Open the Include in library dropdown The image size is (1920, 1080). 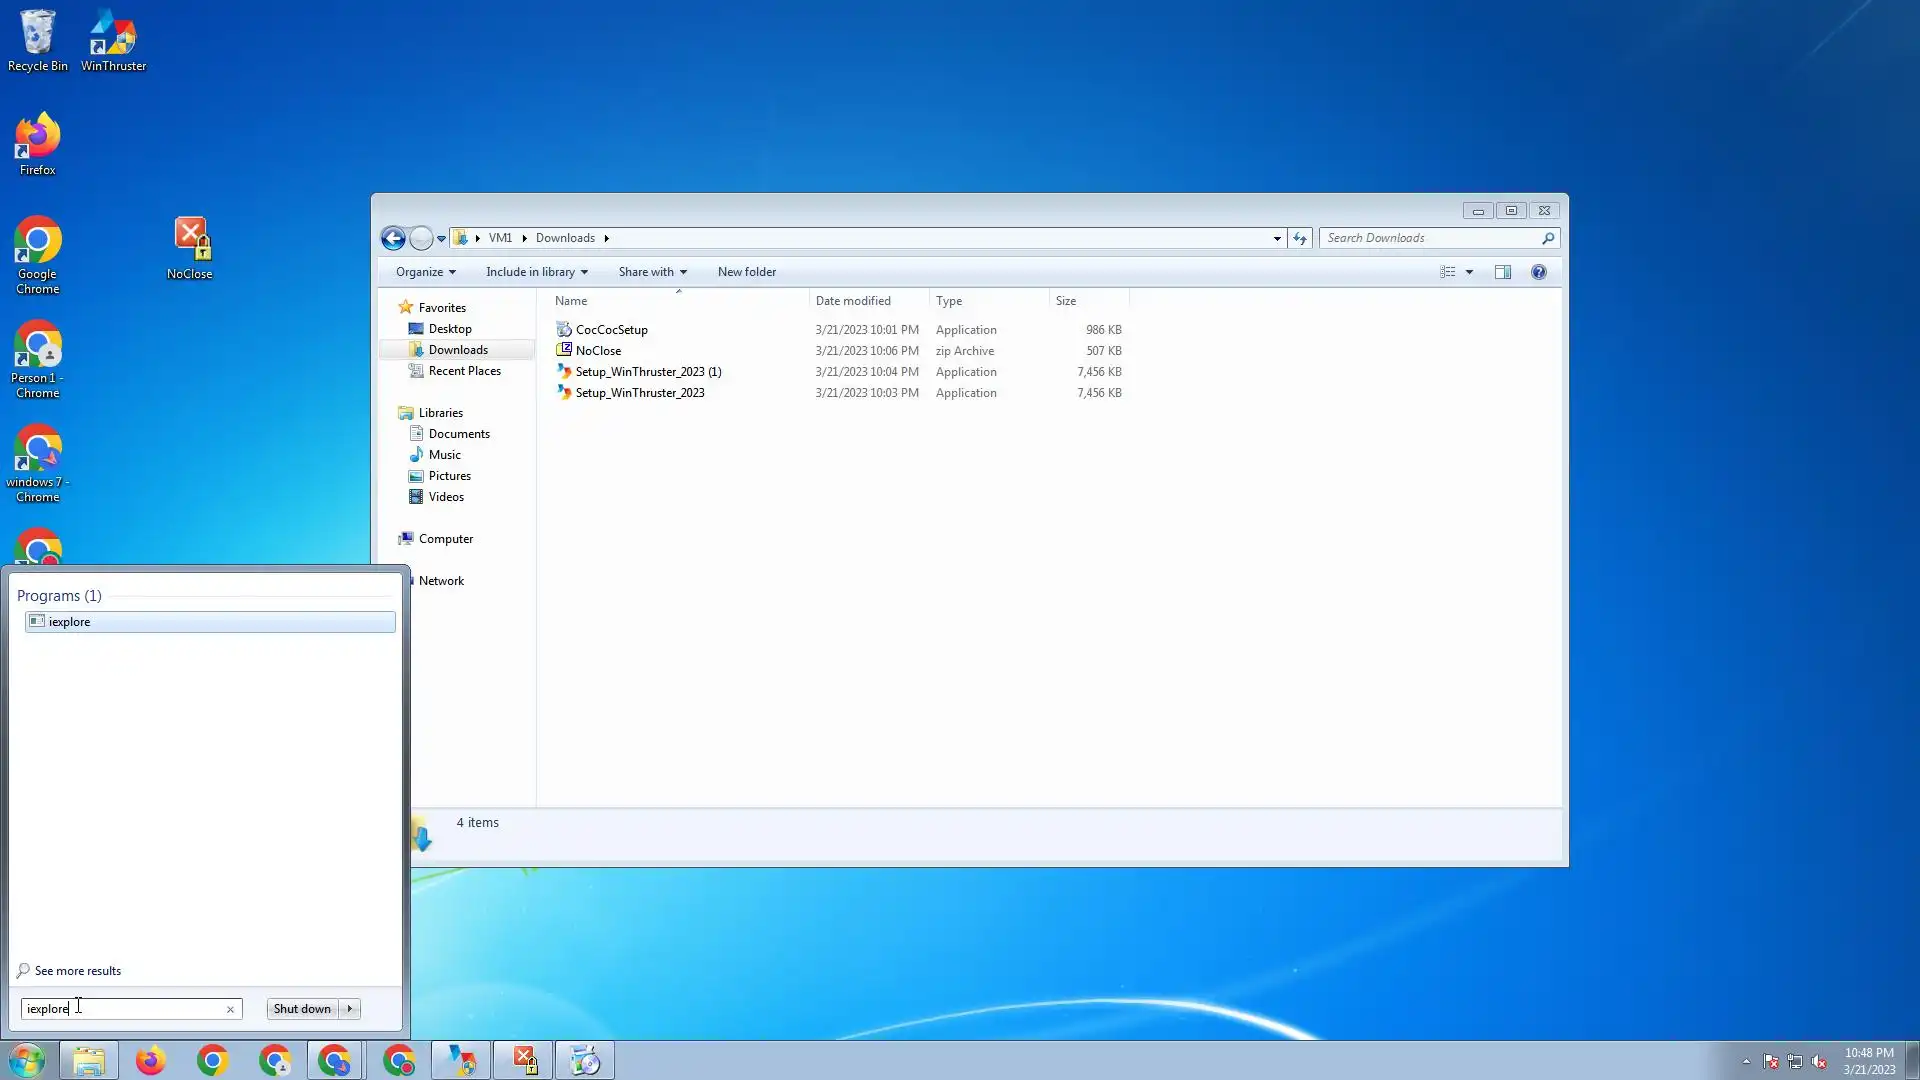click(x=536, y=272)
